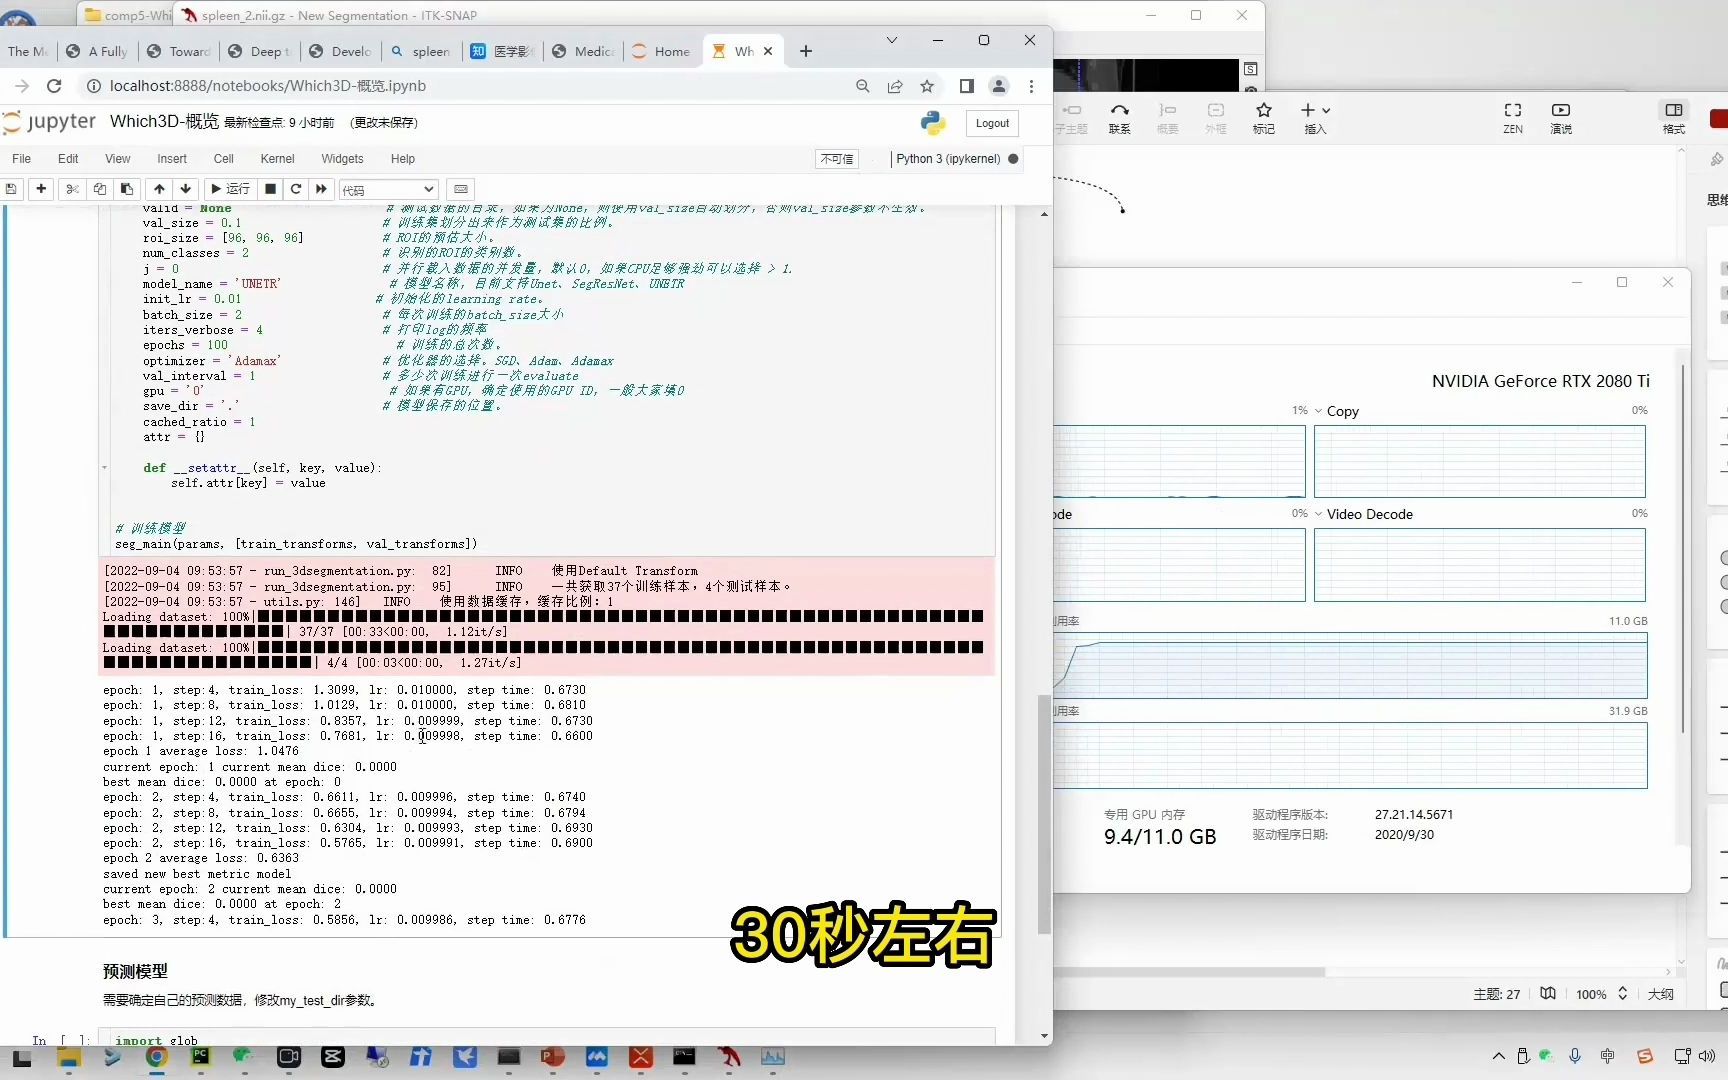This screenshot has height=1080, width=1728.
Task: Toggle Chrome side panel icon
Action: click(966, 86)
